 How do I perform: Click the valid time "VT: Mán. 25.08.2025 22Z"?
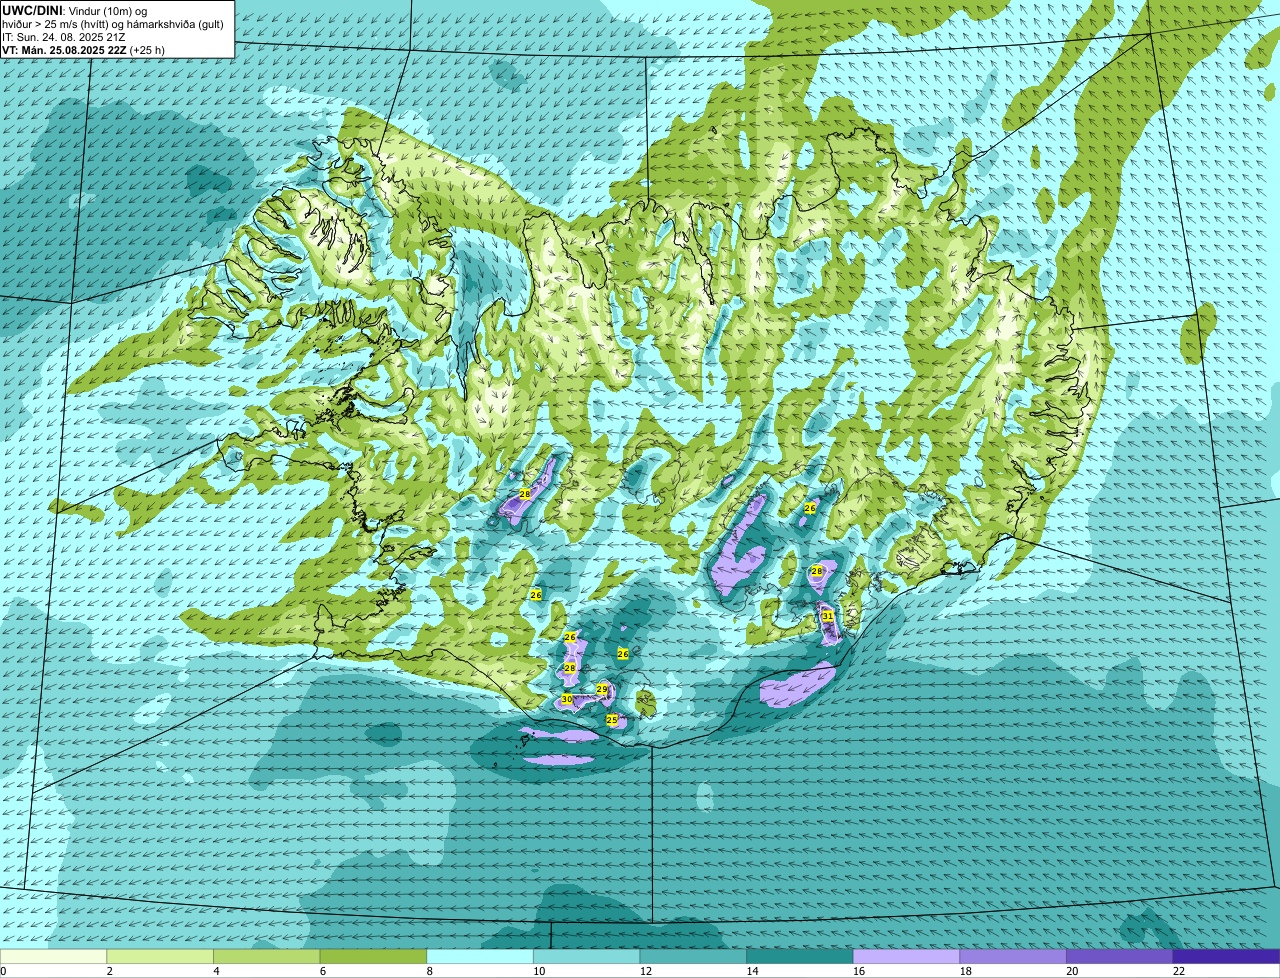(x=64, y=50)
